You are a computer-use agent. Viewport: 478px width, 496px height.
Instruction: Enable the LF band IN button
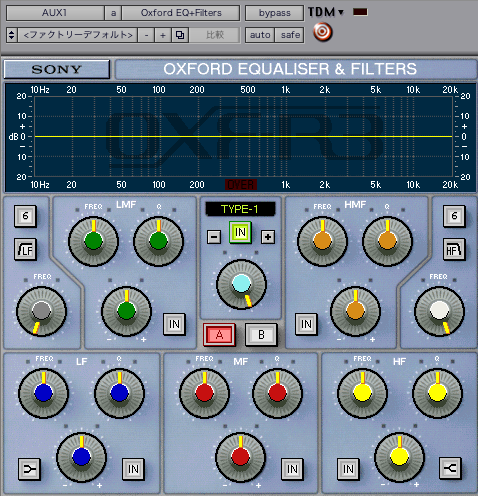tap(133, 469)
